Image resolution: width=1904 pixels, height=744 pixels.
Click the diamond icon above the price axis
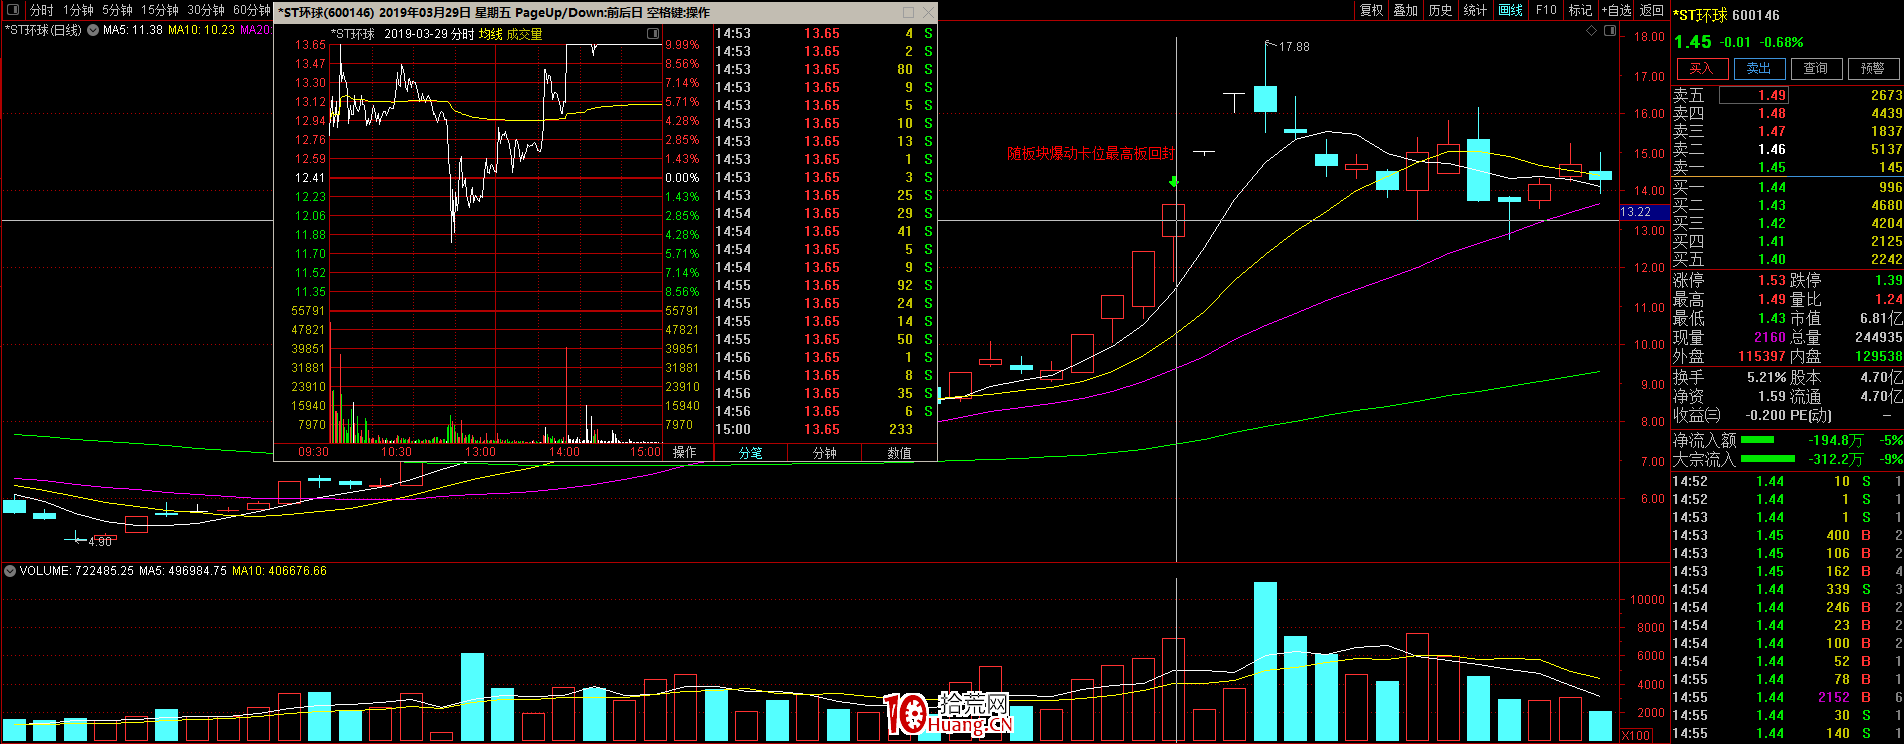(x=1592, y=31)
